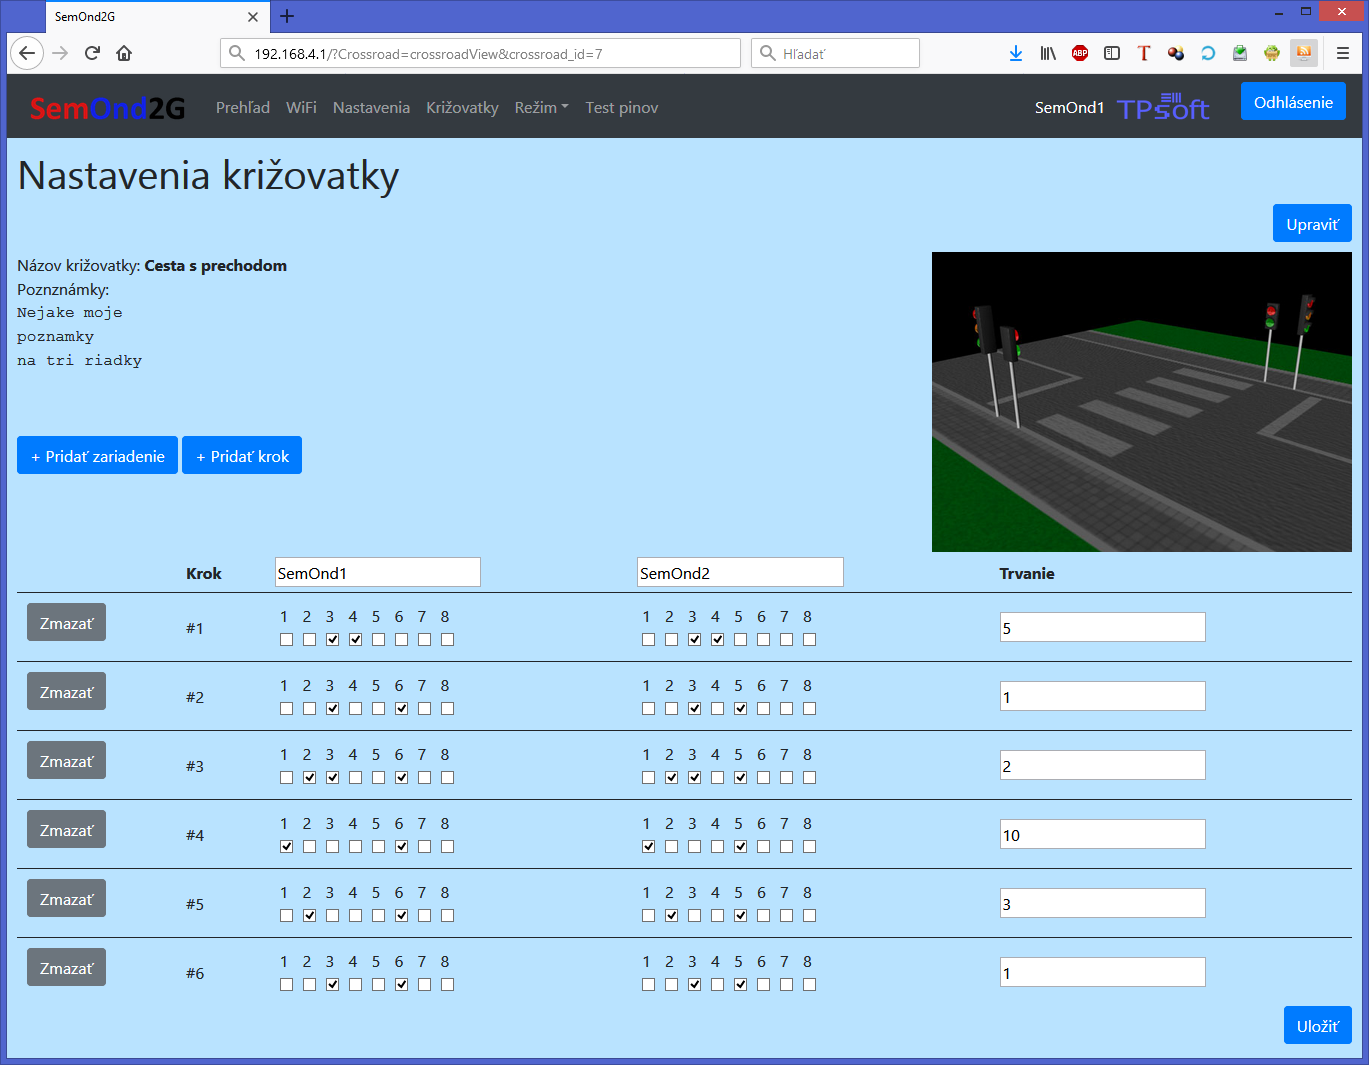This screenshot has height=1065, width=1369.
Task: Expand the Režim dropdown menu
Action: [x=541, y=108]
